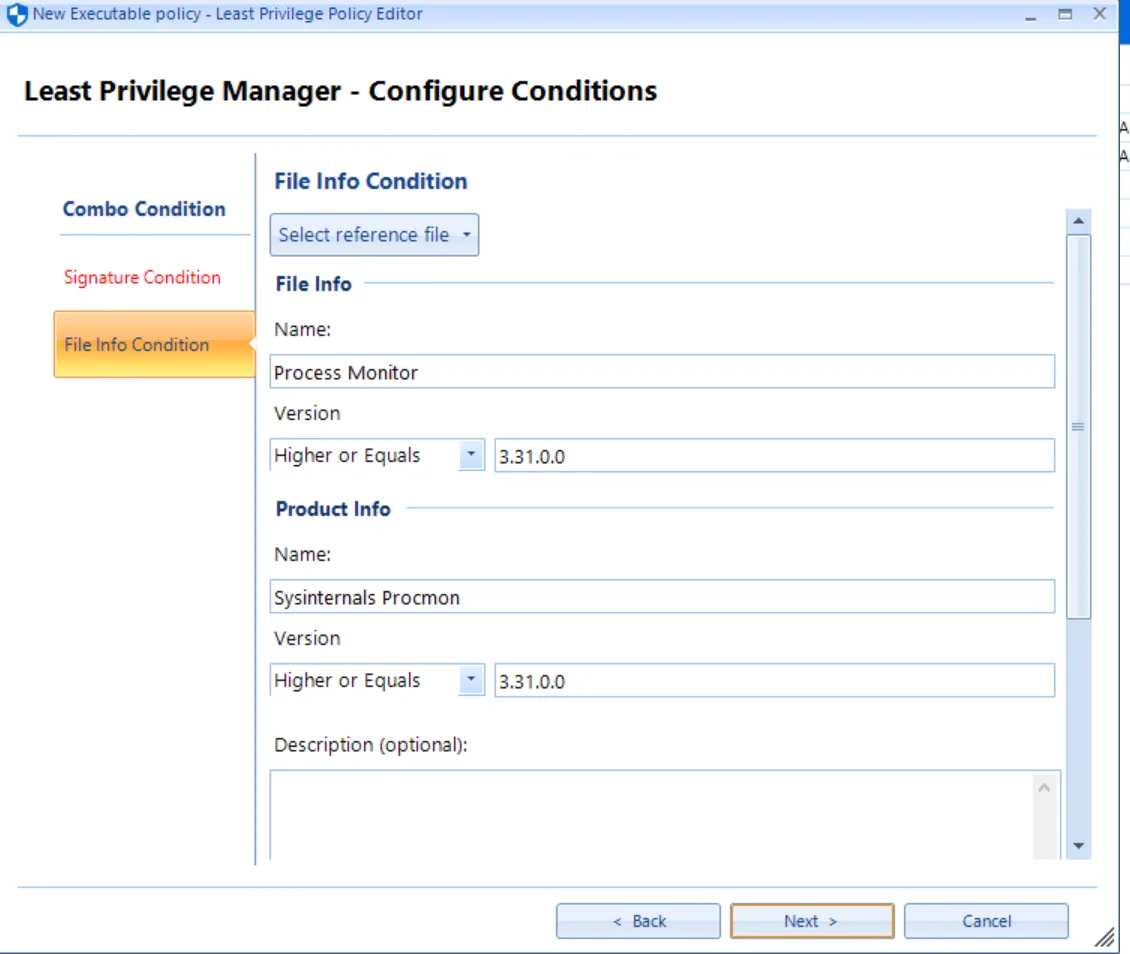Click the File Info Name field showing Process Monitor
The image size is (1130, 954).
point(660,371)
